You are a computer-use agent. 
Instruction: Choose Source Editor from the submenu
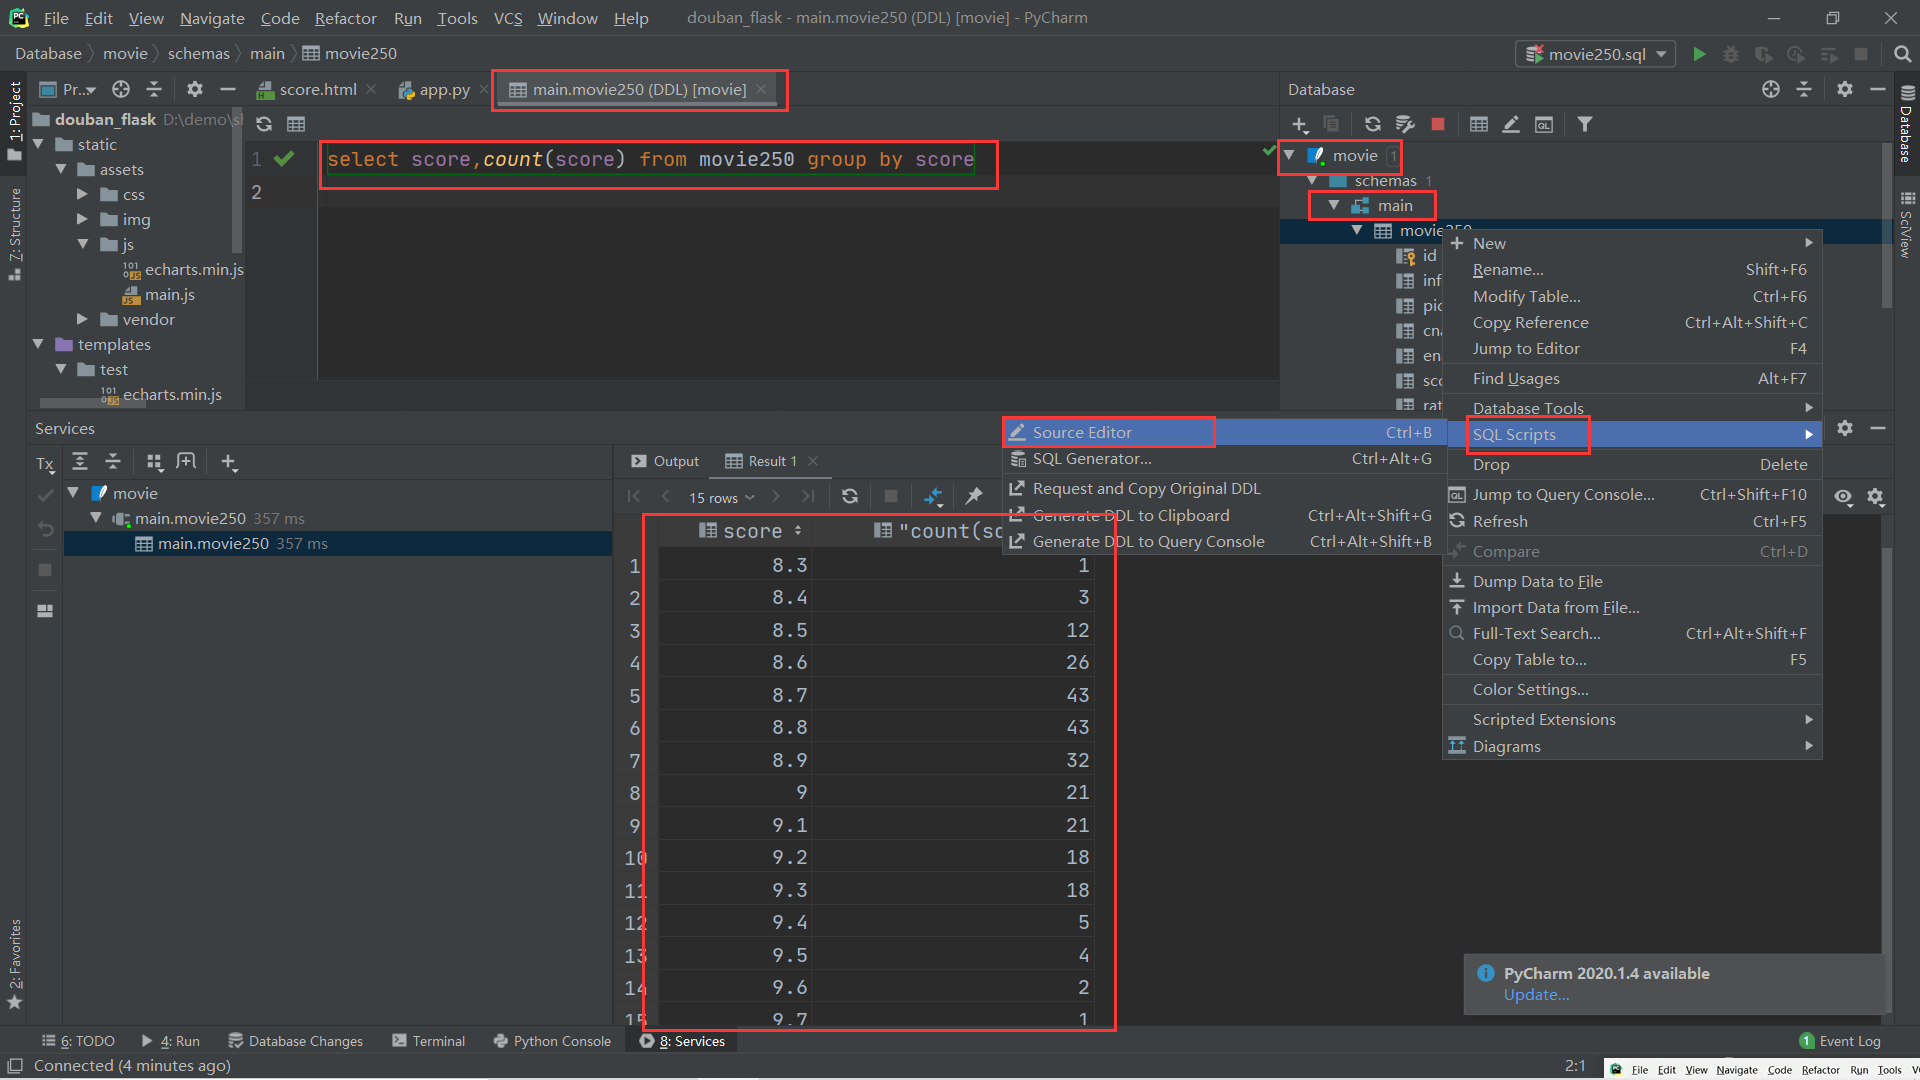(x=1082, y=432)
